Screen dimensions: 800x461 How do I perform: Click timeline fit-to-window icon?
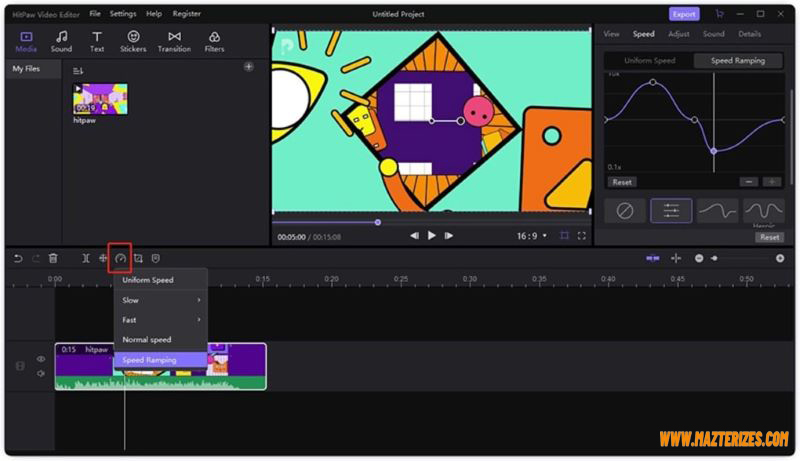[x=676, y=259]
